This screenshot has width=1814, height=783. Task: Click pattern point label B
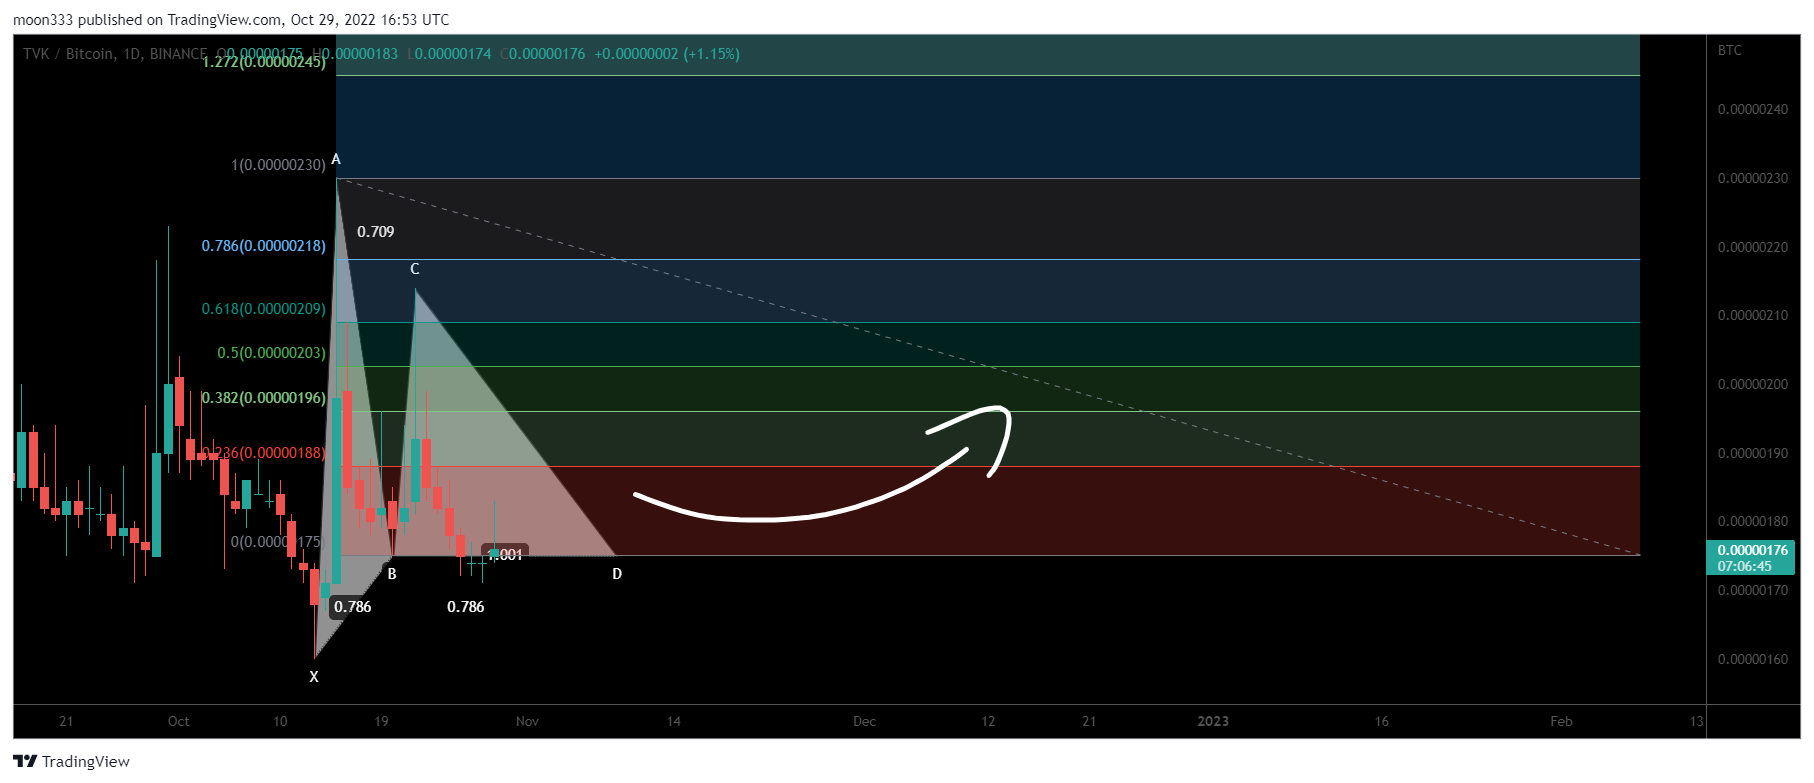[392, 574]
